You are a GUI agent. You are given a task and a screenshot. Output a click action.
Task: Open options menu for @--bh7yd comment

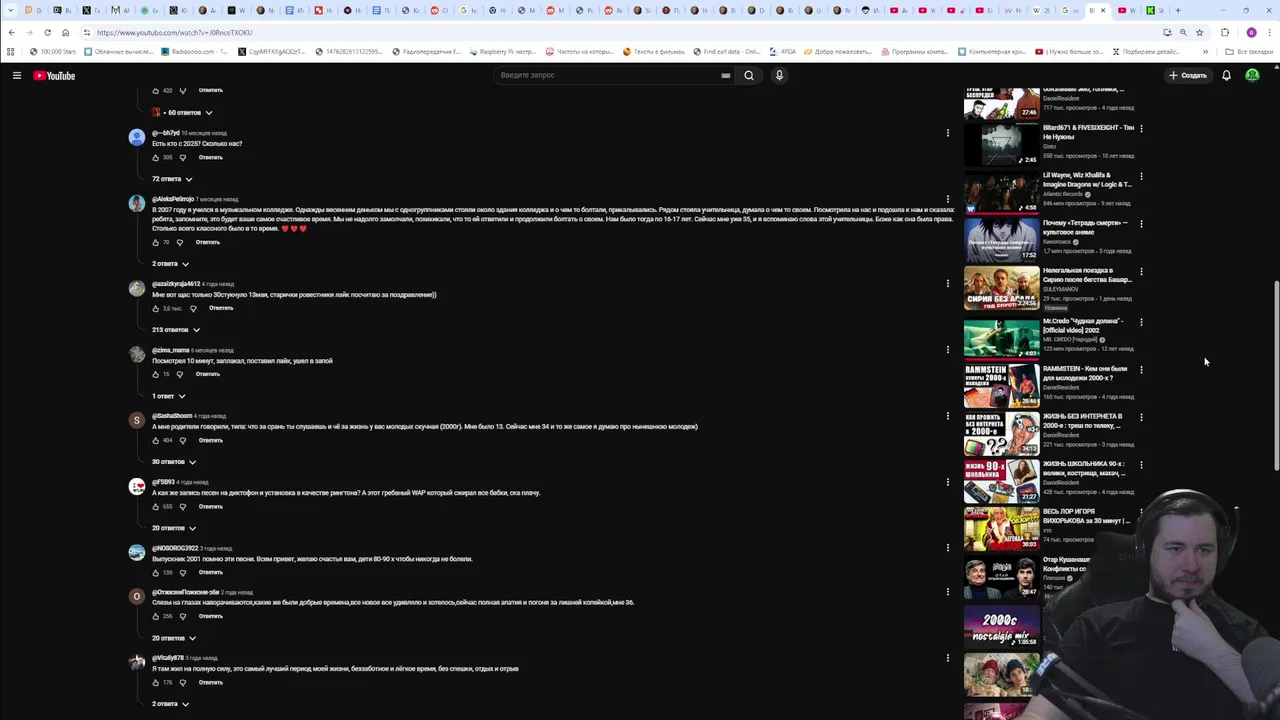pyautogui.click(x=947, y=133)
